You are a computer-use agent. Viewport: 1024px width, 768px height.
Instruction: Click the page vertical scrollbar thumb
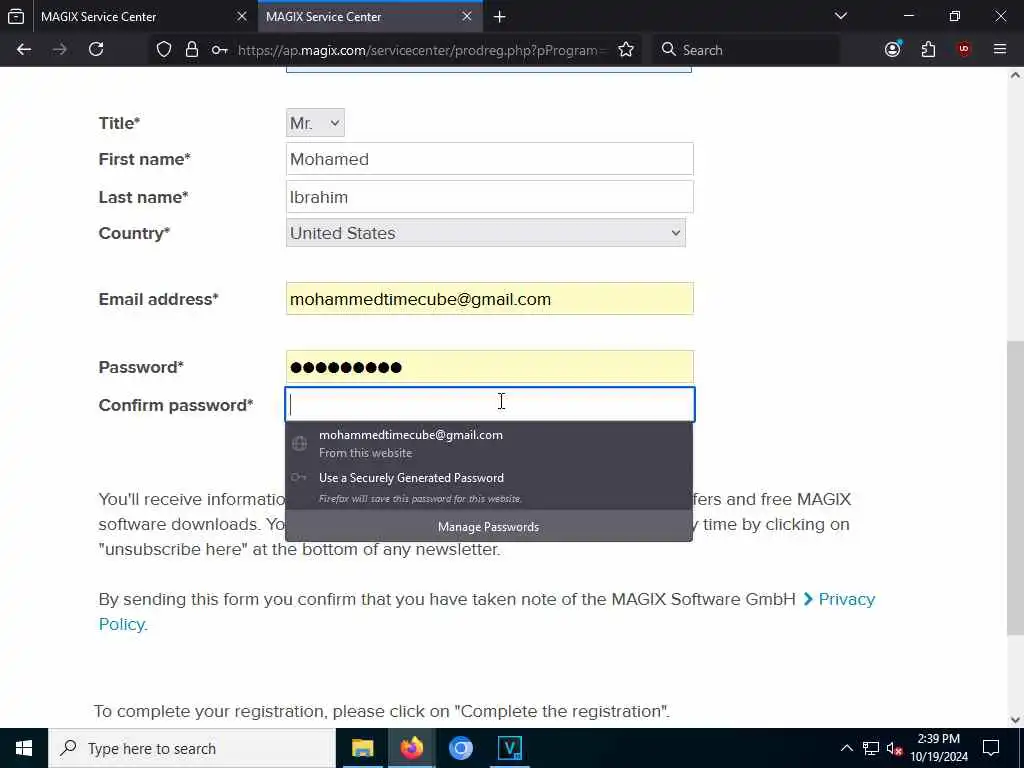pos(1015,487)
